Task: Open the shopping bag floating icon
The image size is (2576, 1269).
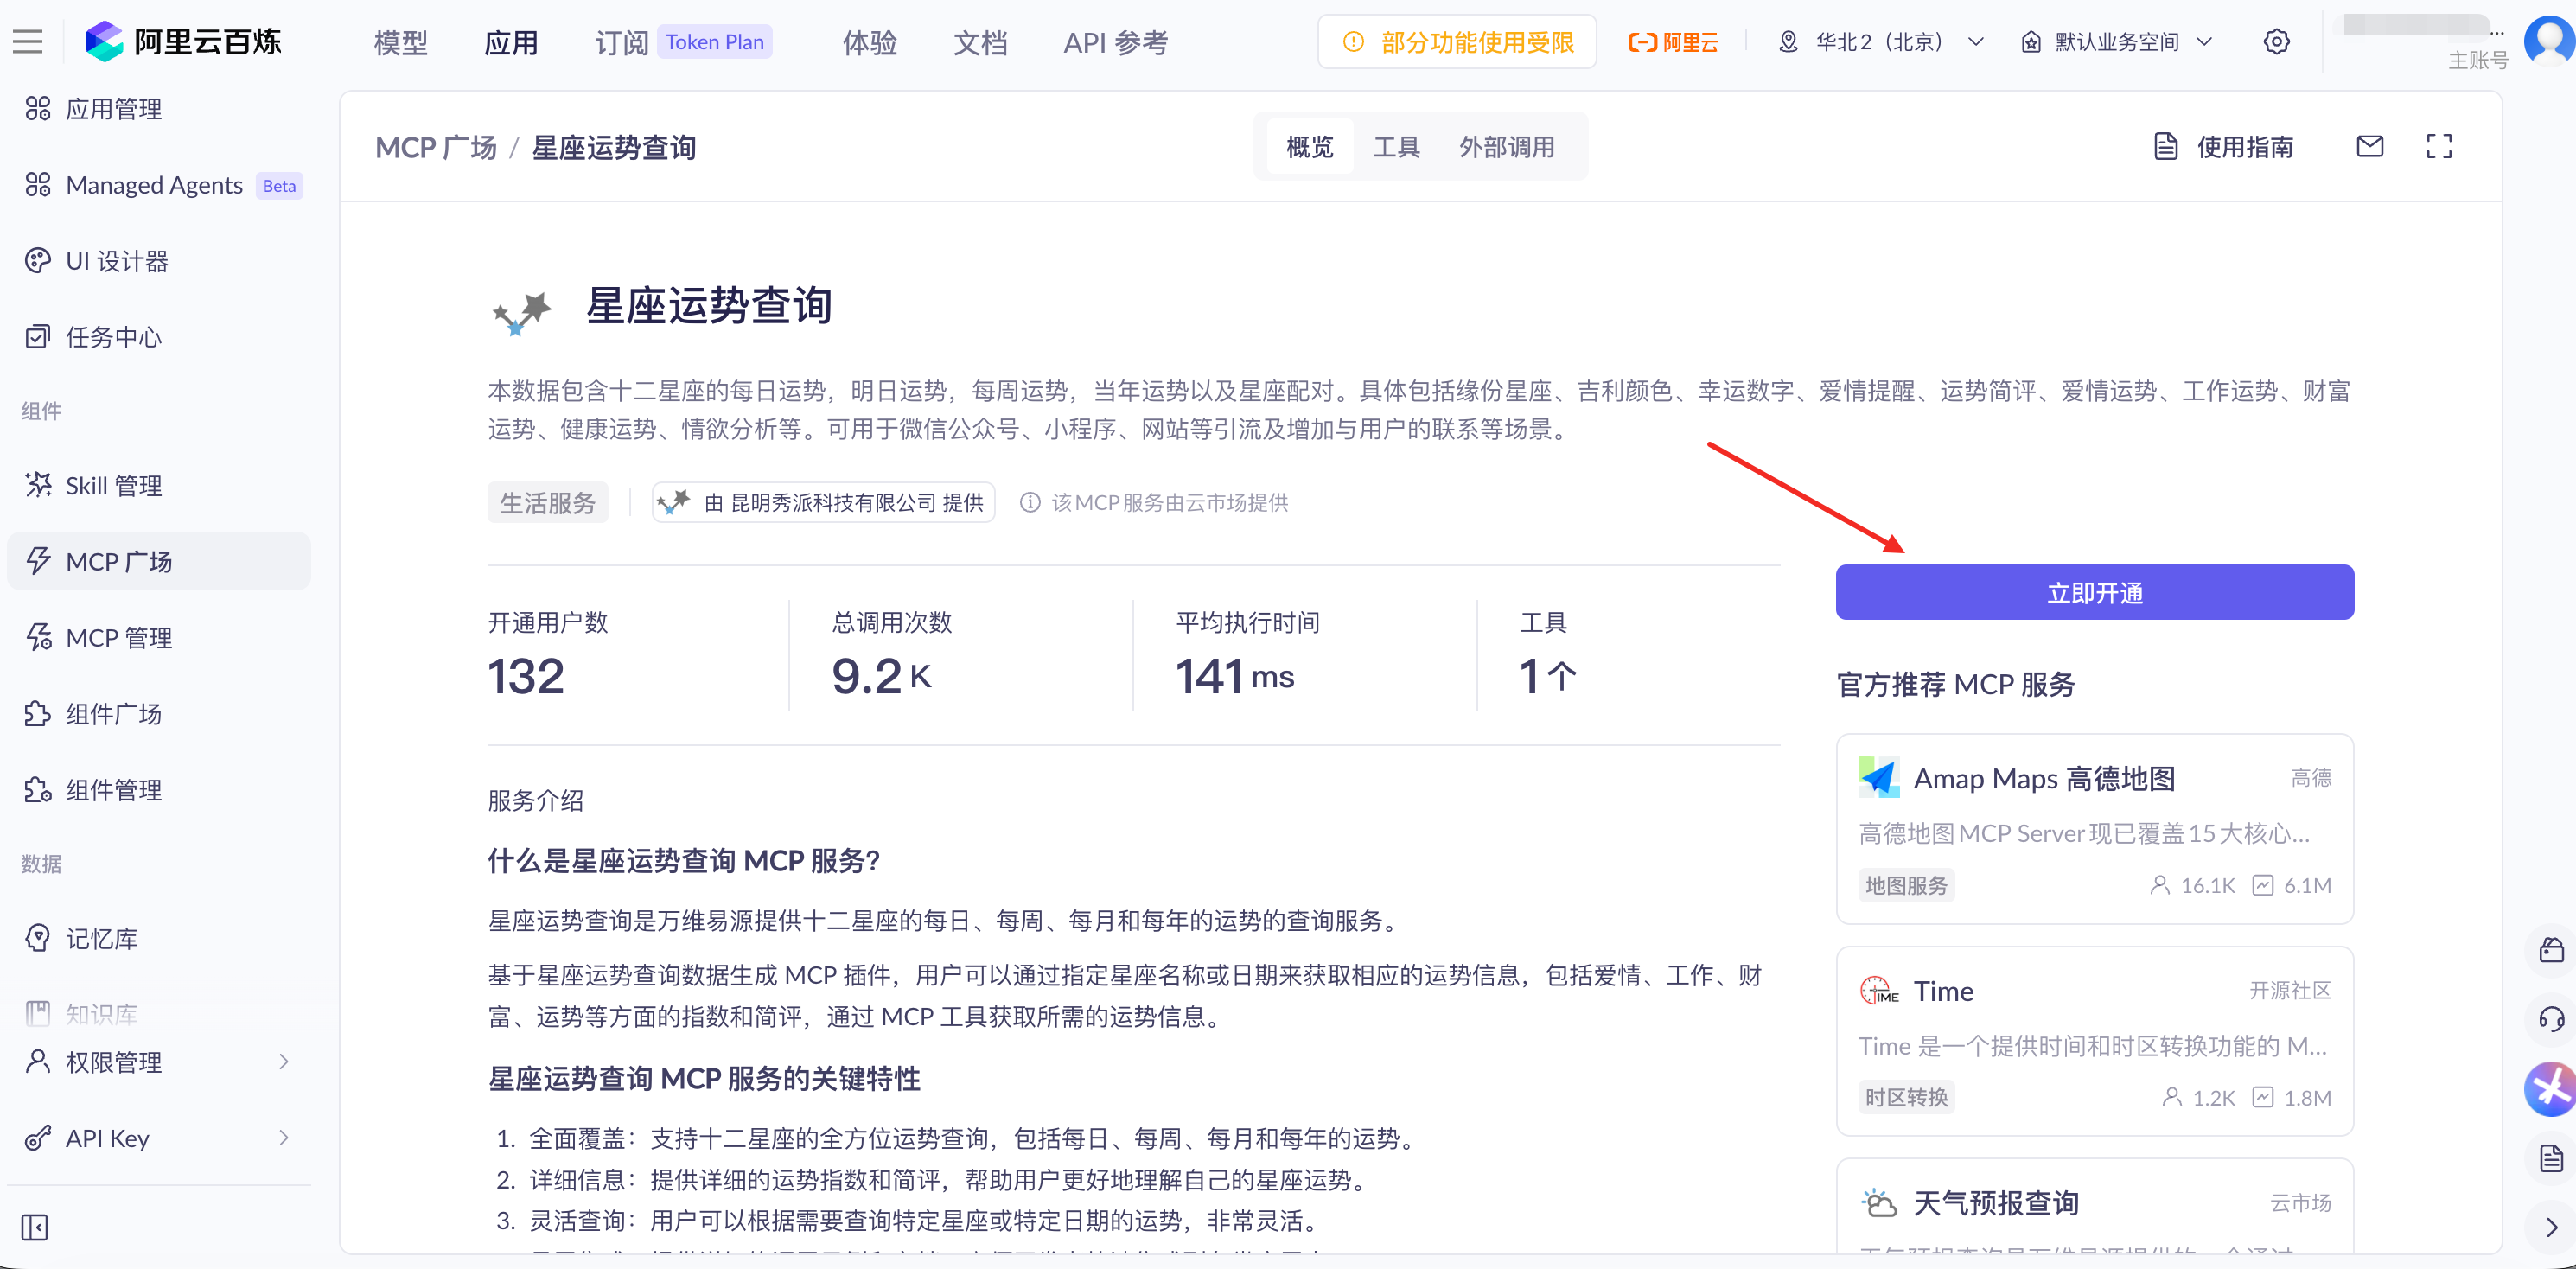Action: pyautogui.click(x=2551, y=949)
